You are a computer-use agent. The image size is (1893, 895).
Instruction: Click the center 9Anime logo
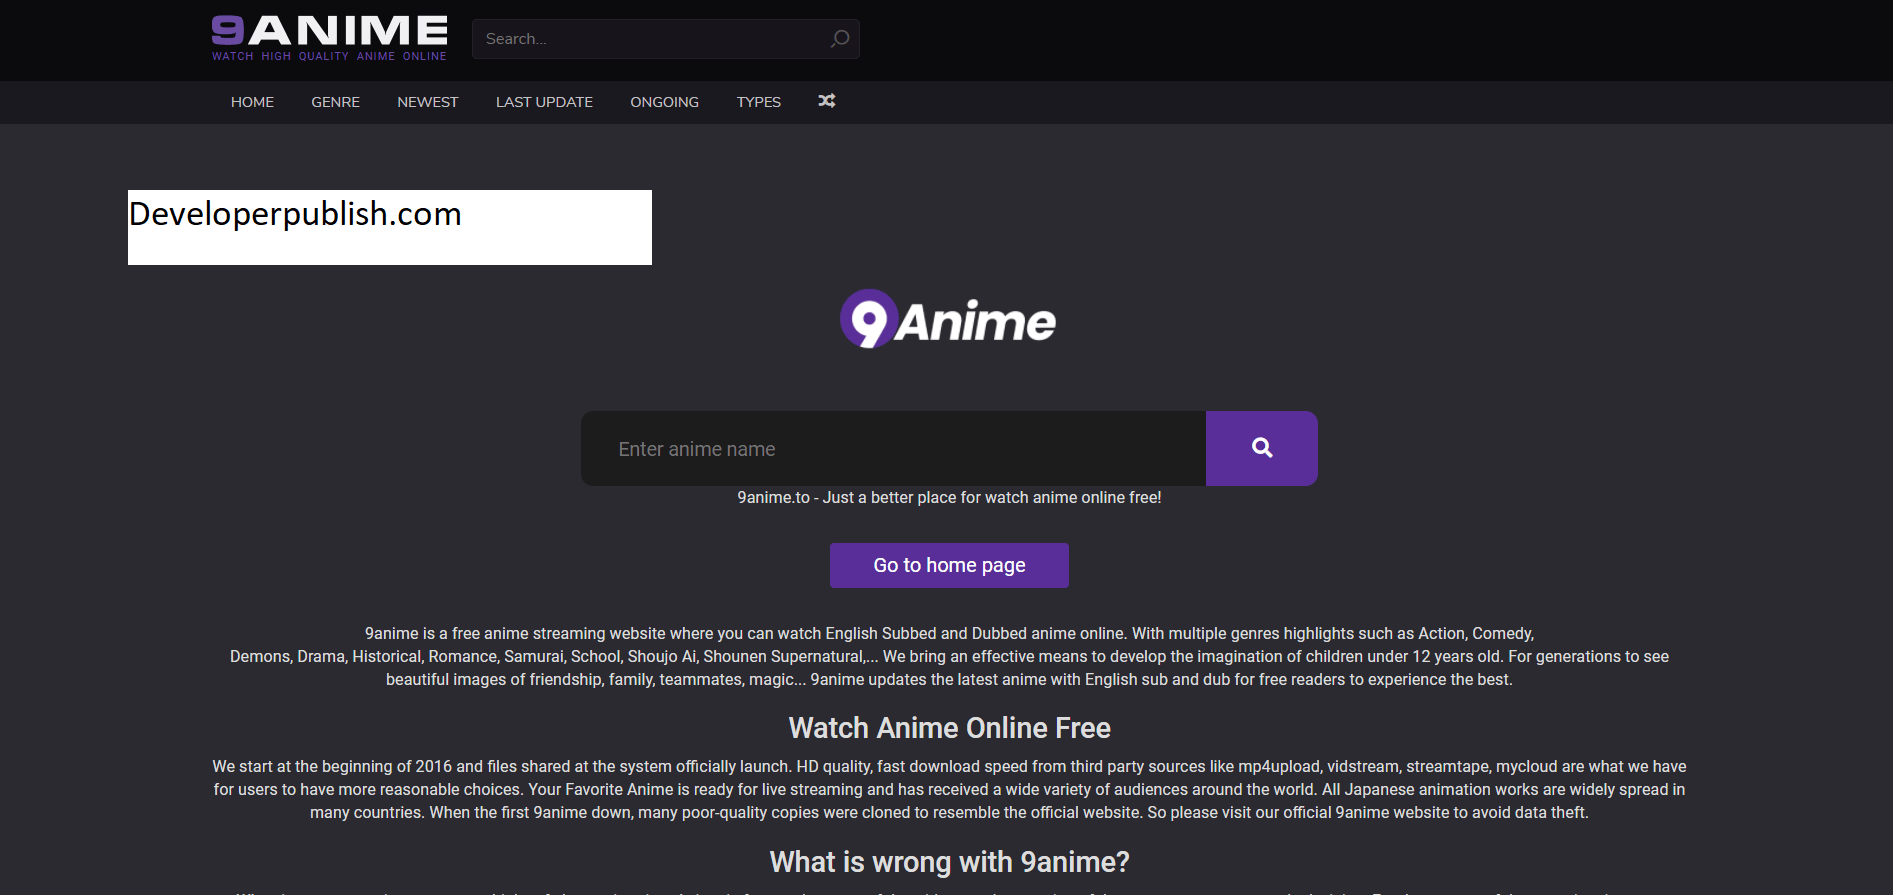(x=948, y=319)
